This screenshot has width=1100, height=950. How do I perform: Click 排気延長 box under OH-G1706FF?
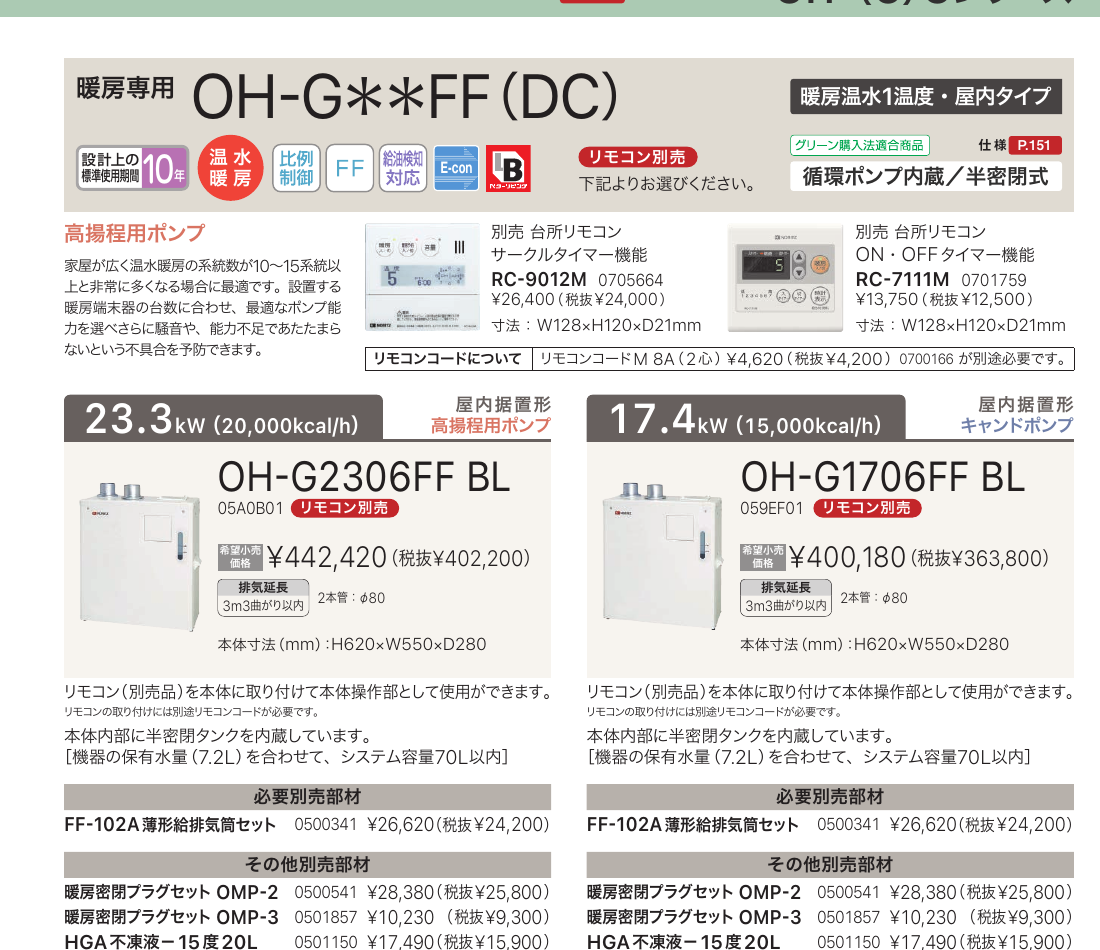[x=786, y=598]
